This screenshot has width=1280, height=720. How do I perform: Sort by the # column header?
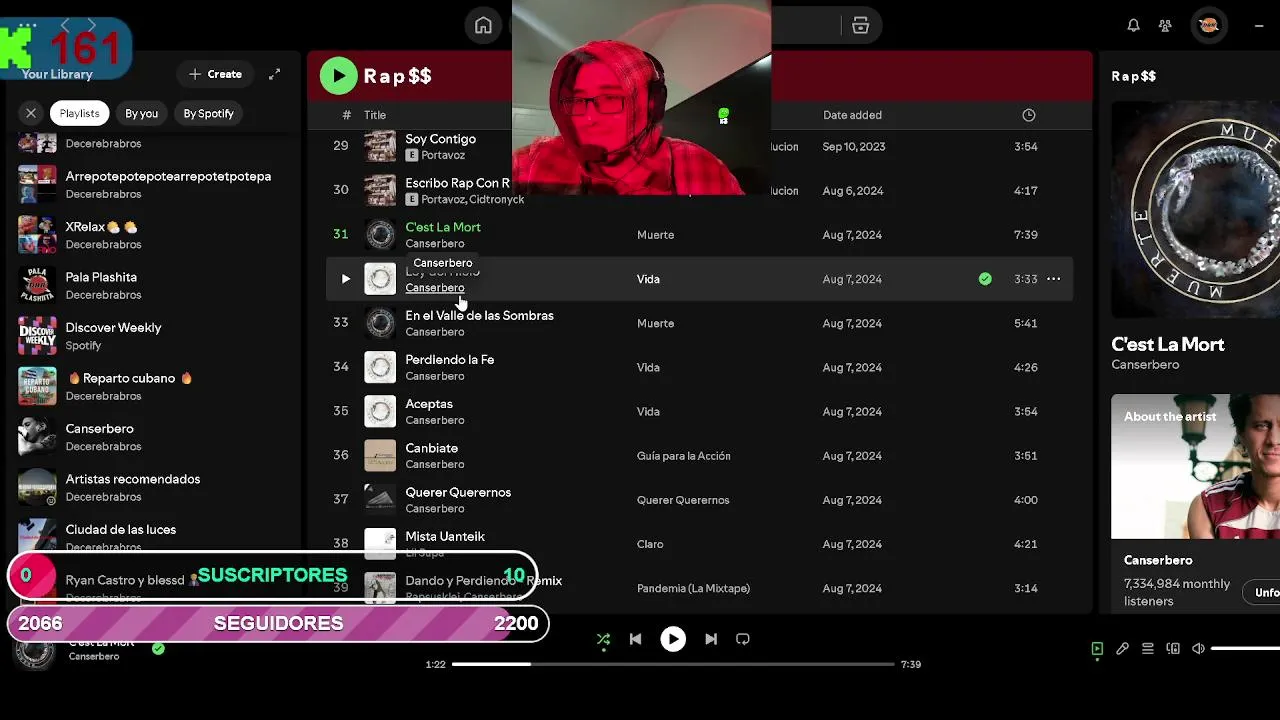pos(346,115)
